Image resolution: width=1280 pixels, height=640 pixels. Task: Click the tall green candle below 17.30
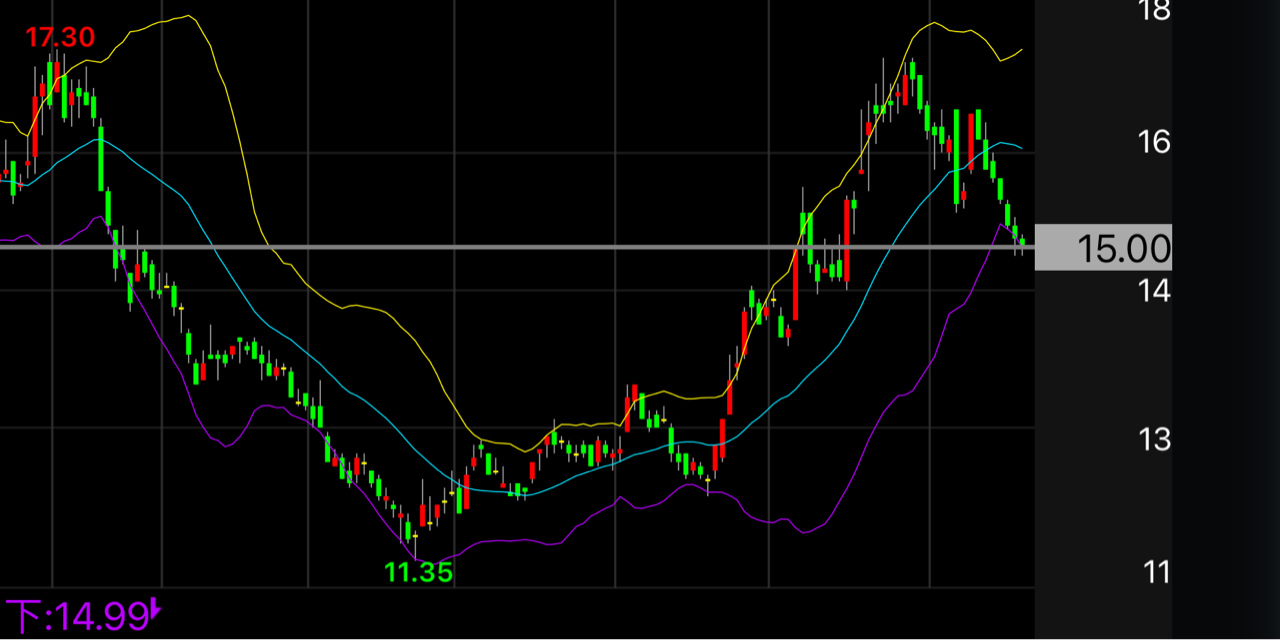(50, 84)
